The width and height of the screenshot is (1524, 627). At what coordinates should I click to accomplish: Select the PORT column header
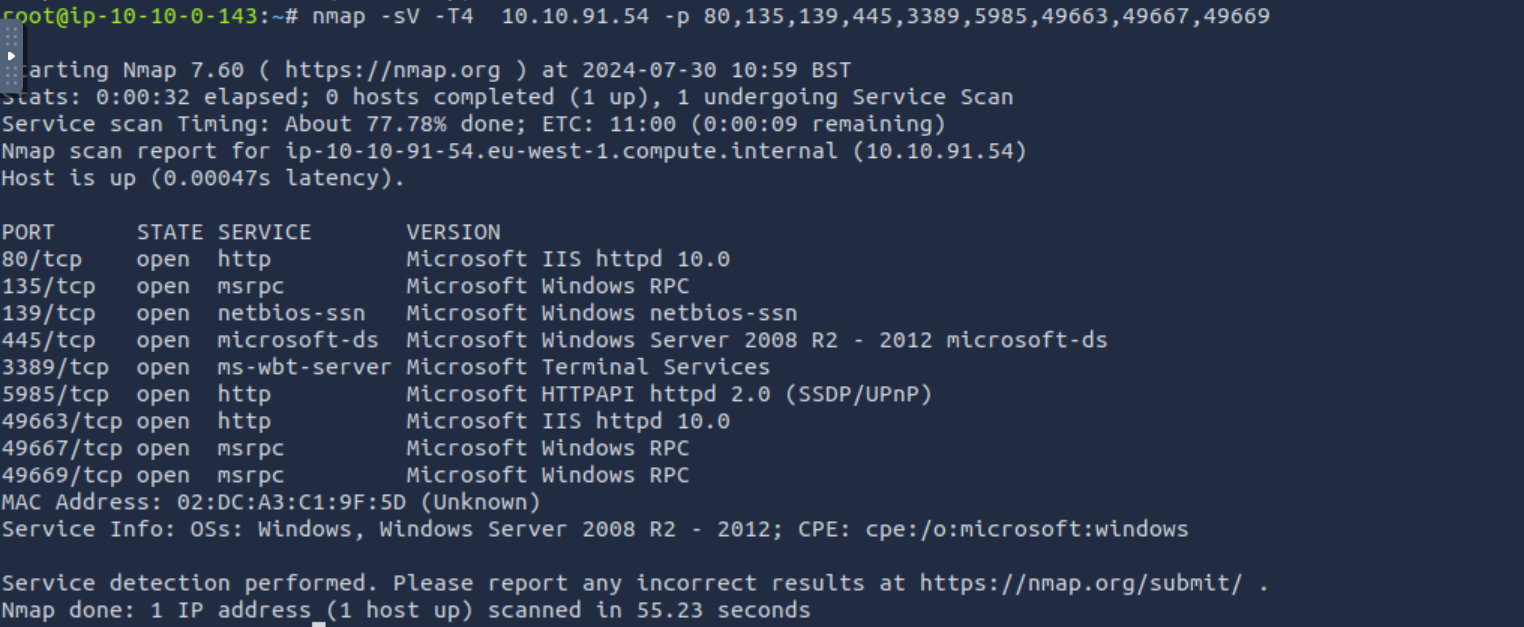coord(28,232)
